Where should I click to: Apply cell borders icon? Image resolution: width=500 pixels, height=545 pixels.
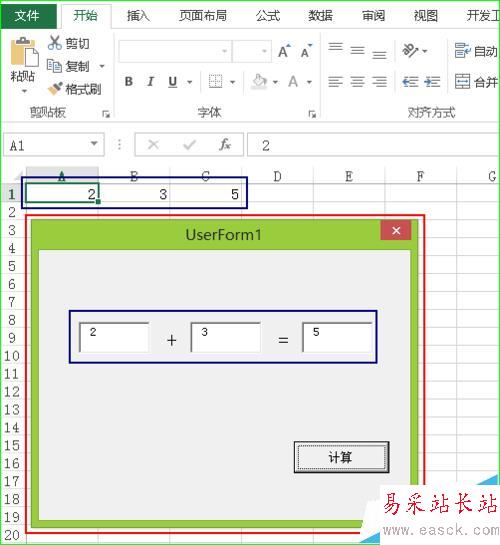215,82
